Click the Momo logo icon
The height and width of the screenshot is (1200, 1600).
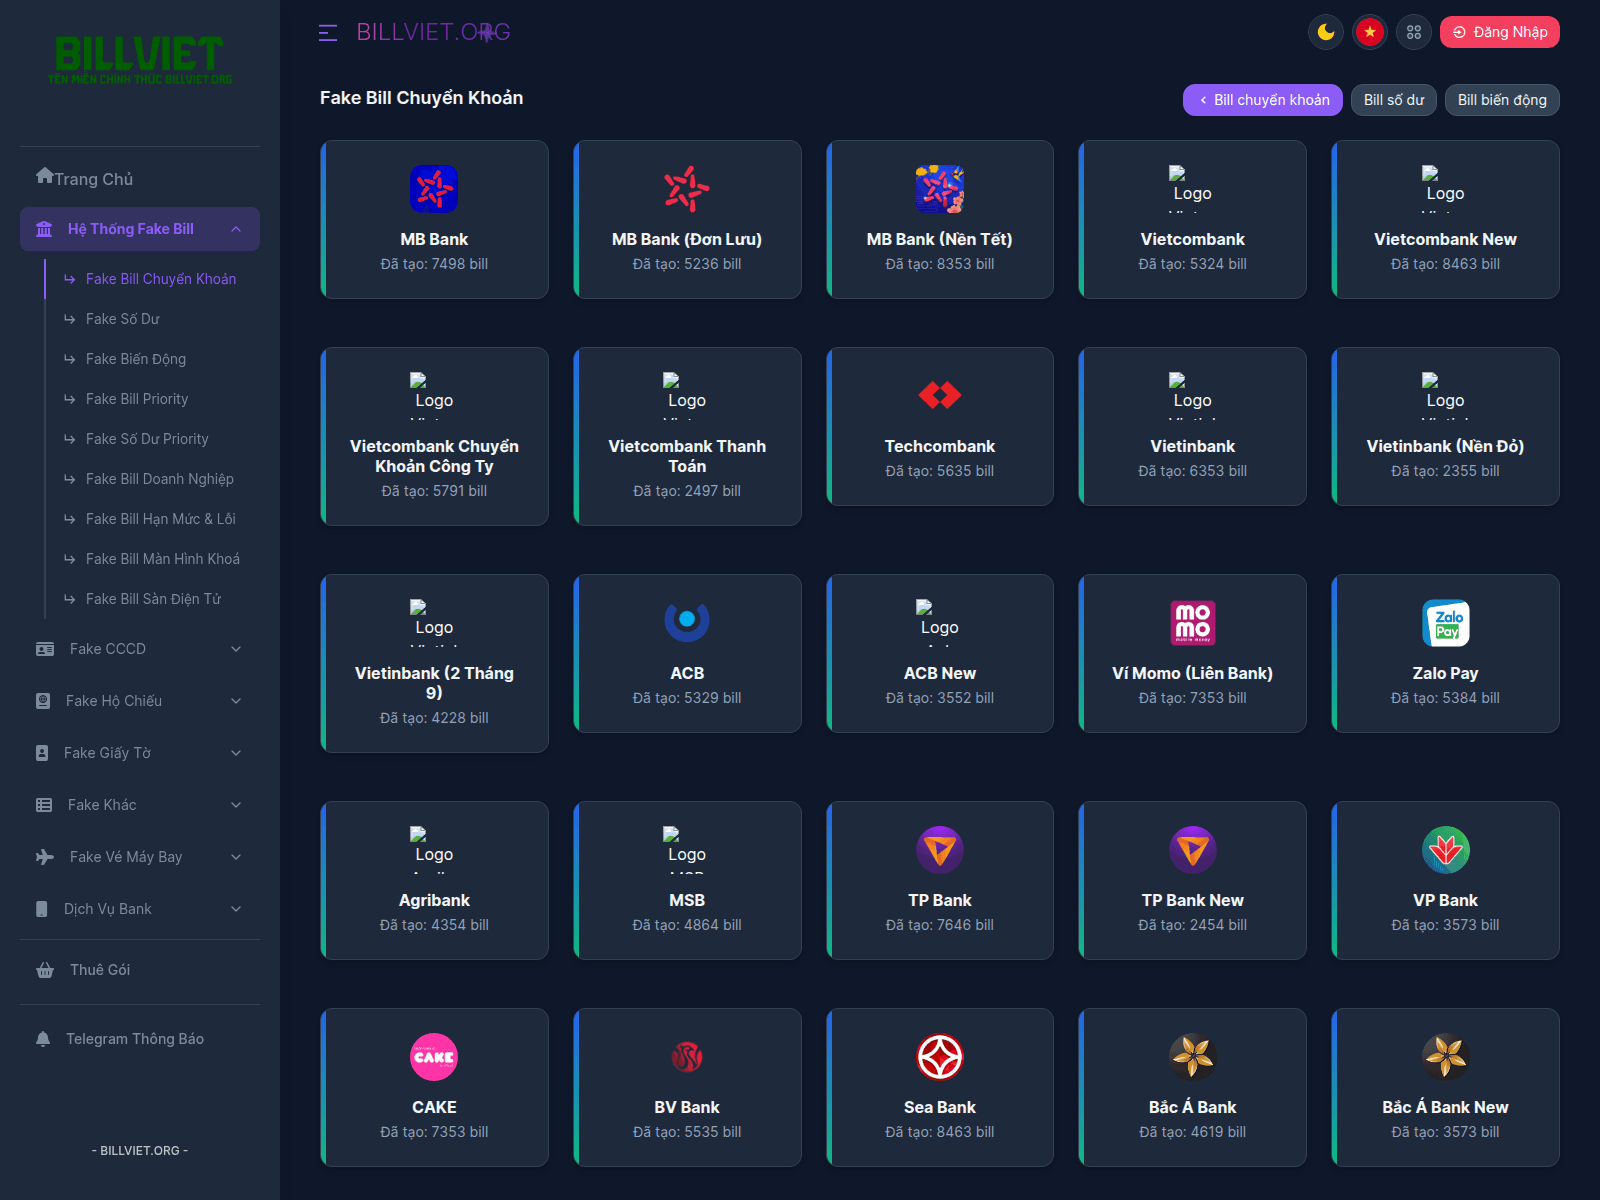pos(1193,623)
